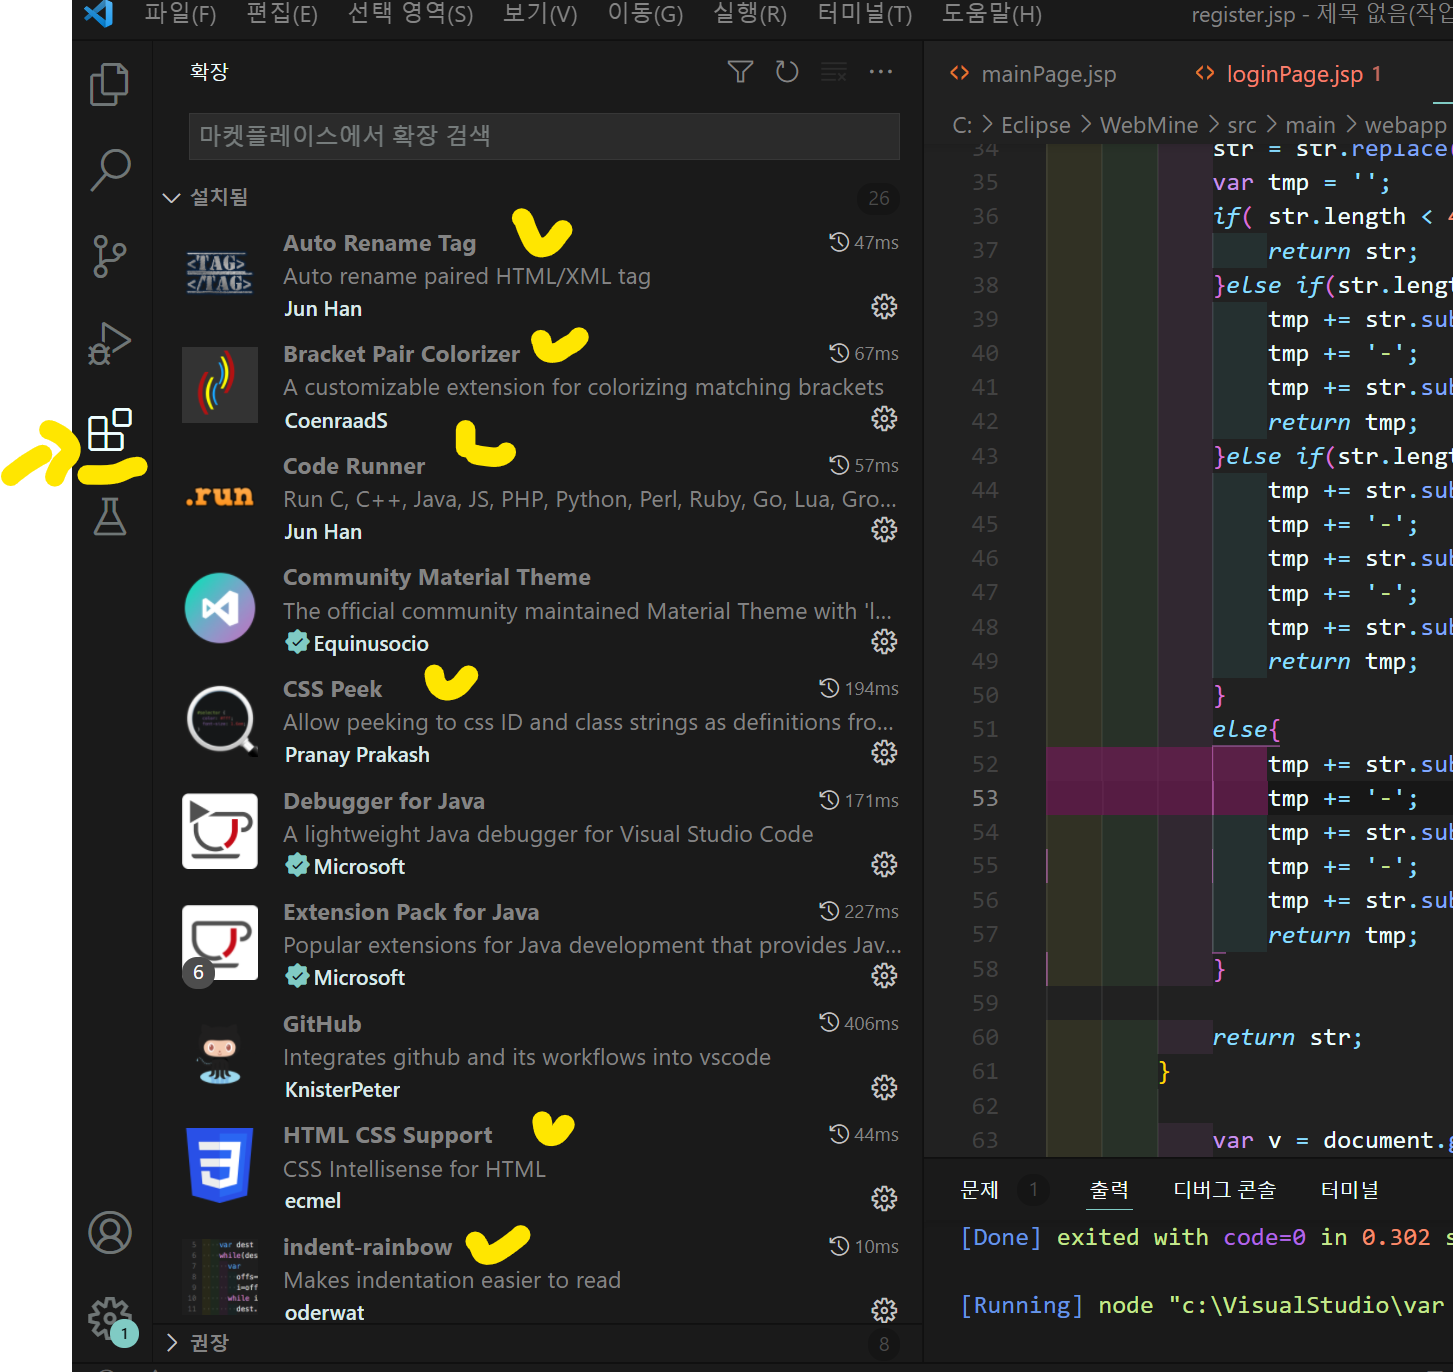The height and width of the screenshot is (1372, 1453).
Task: Open the 이동(G) menu
Action: 646,14
